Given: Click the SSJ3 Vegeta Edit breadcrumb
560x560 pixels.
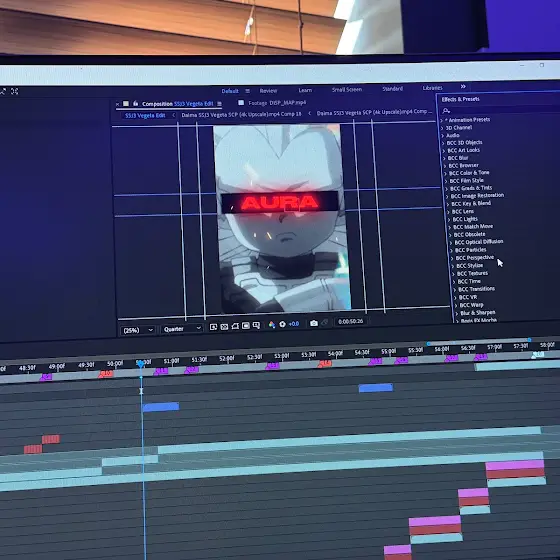Looking at the screenshot, I should click(x=145, y=115).
